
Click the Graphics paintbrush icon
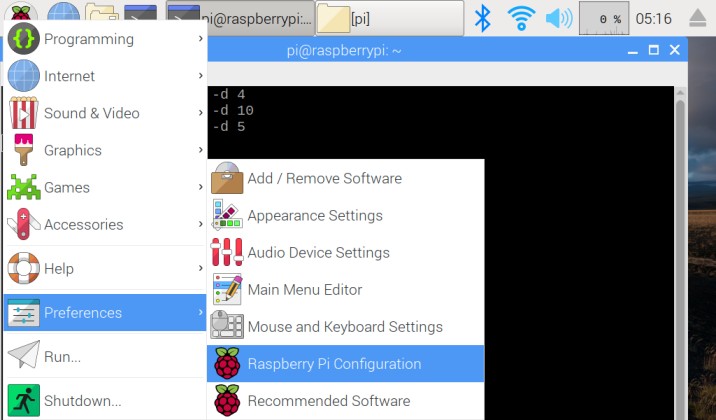(23, 150)
